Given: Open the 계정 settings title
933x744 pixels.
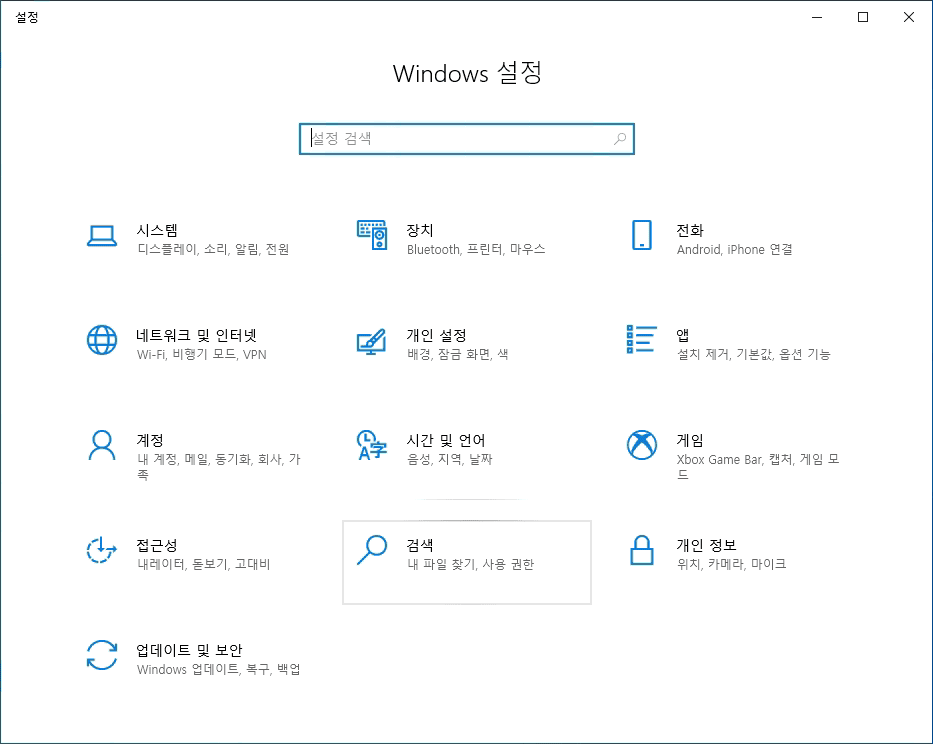Looking at the screenshot, I should tap(150, 440).
